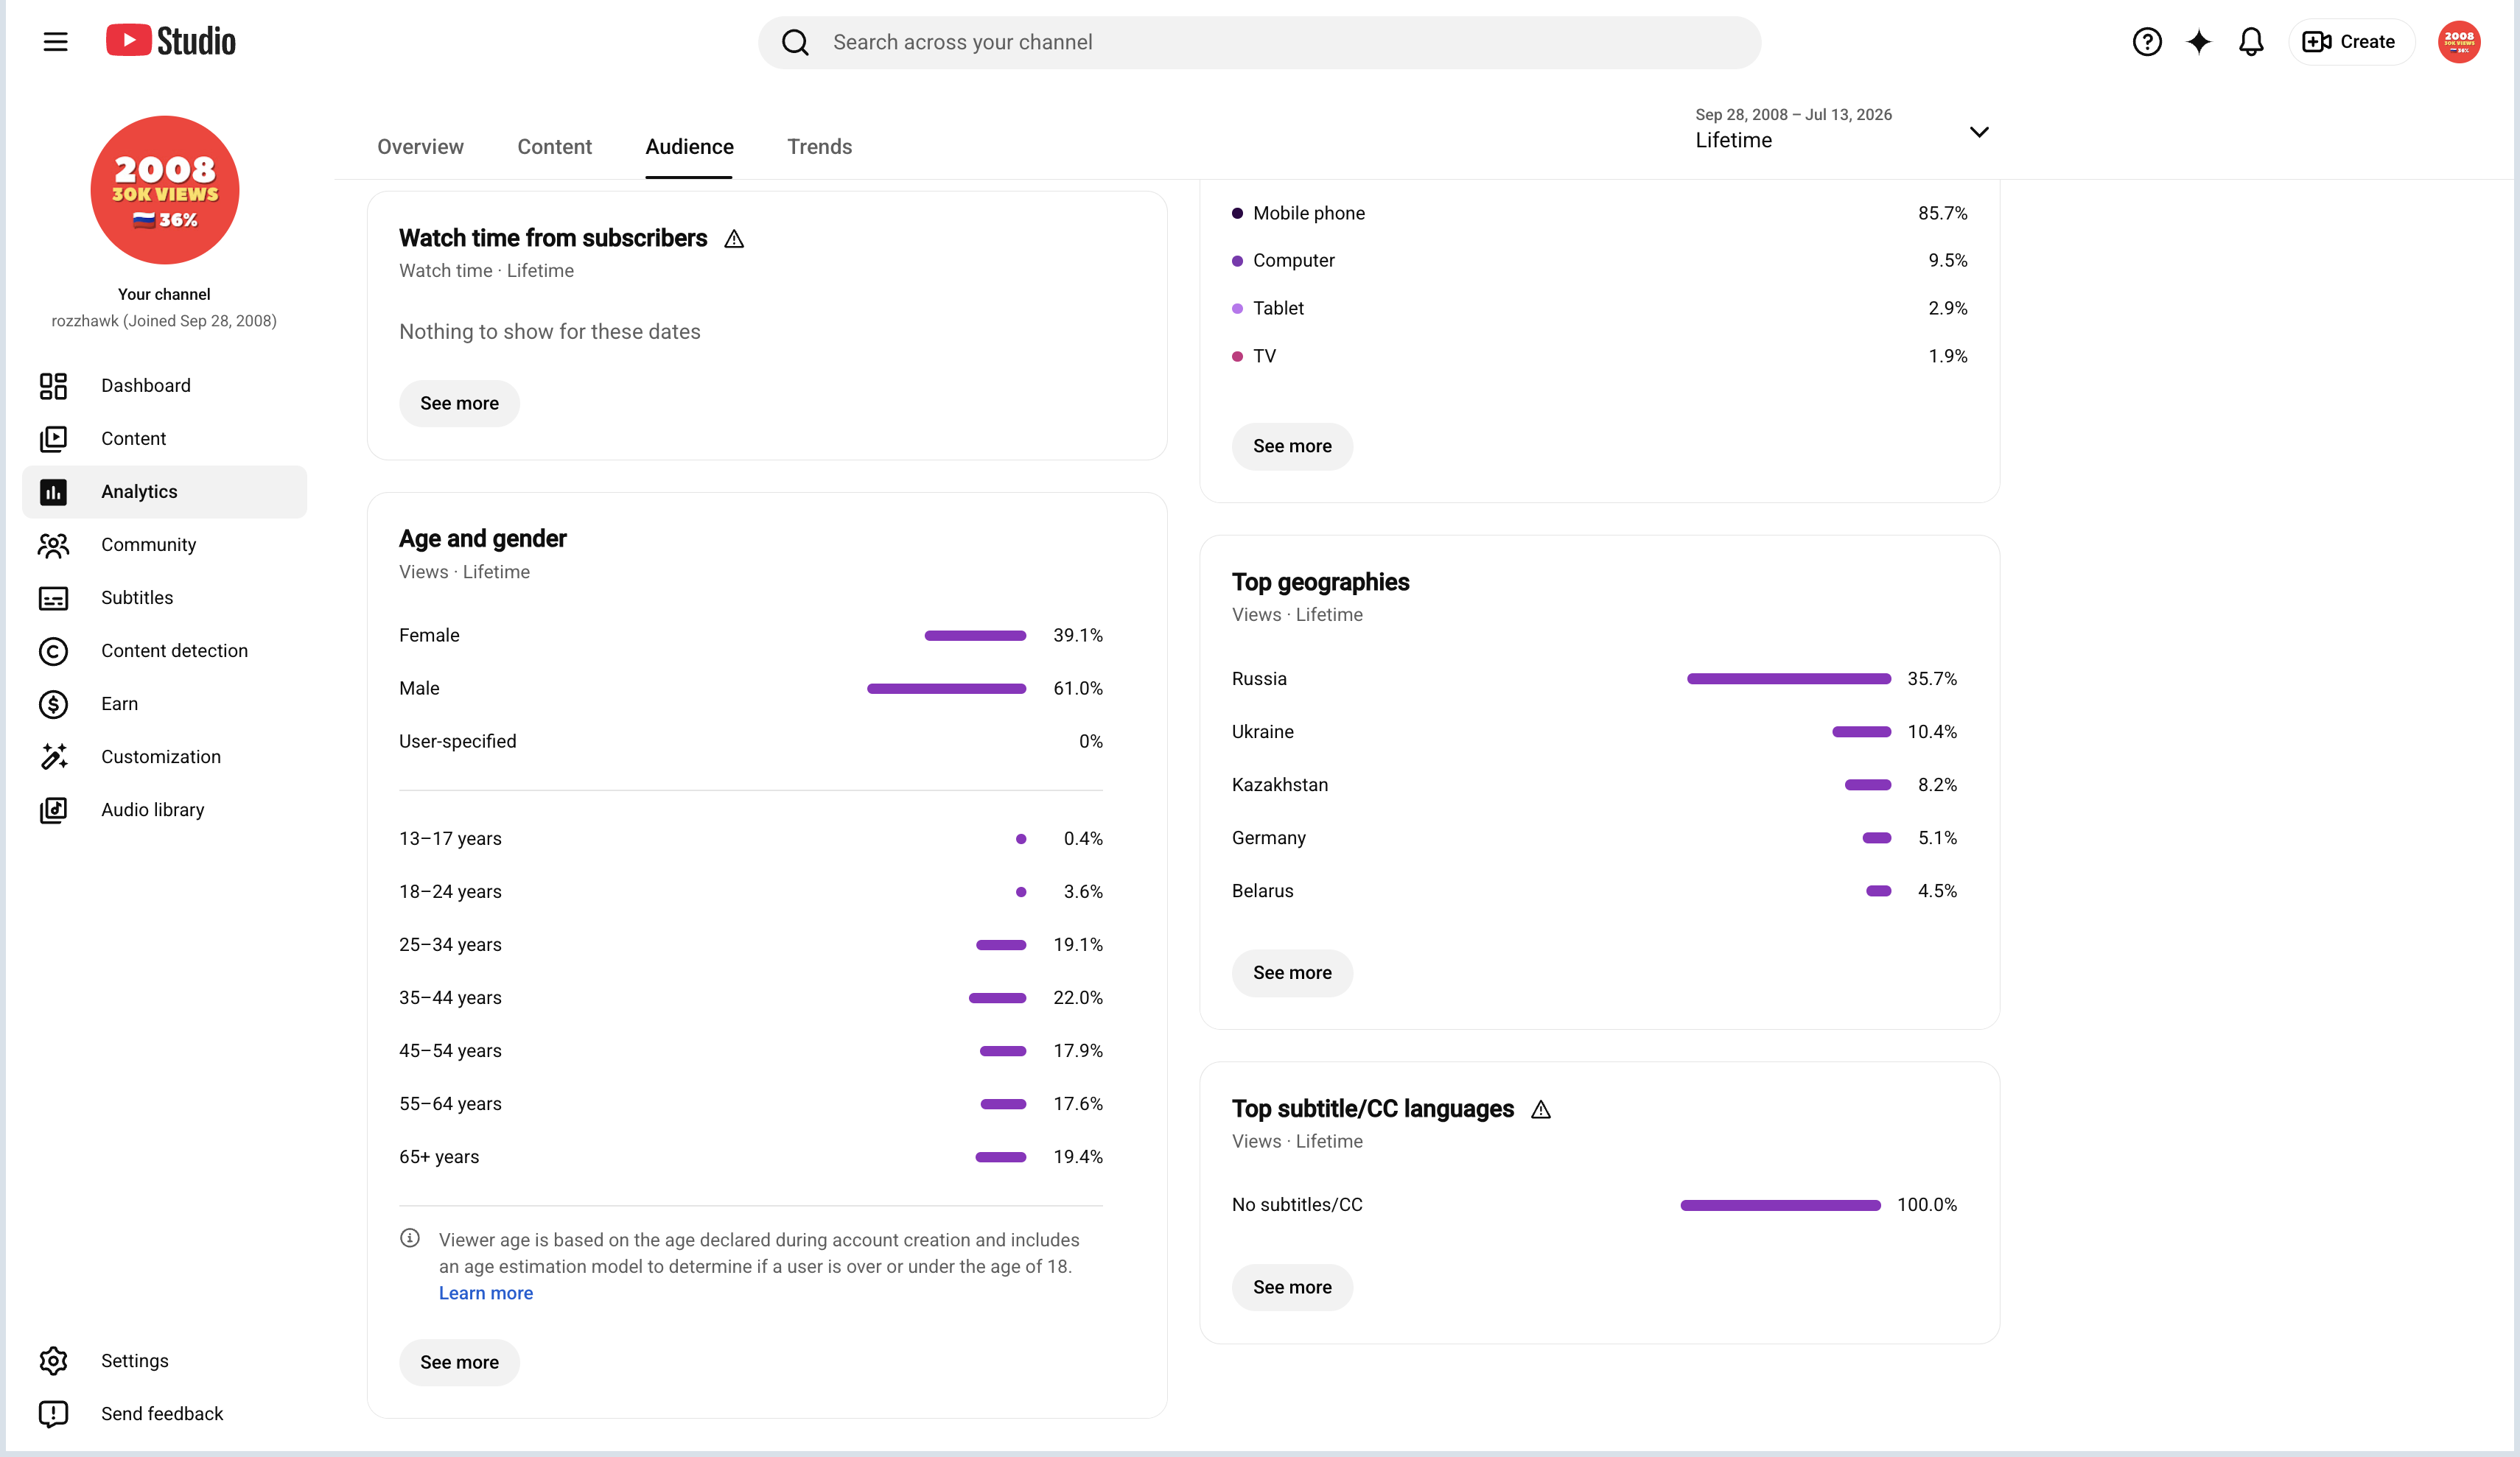Open the notifications bell
The width and height of the screenshot is (2520, 1457).
click(x=2250, y=42)
